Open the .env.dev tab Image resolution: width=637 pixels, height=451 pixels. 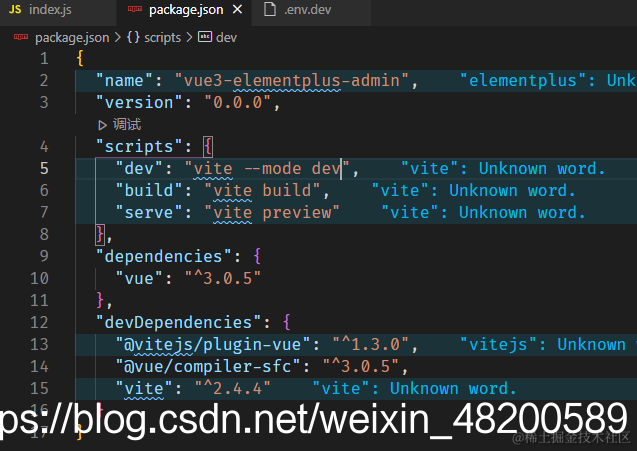[311, 10]
